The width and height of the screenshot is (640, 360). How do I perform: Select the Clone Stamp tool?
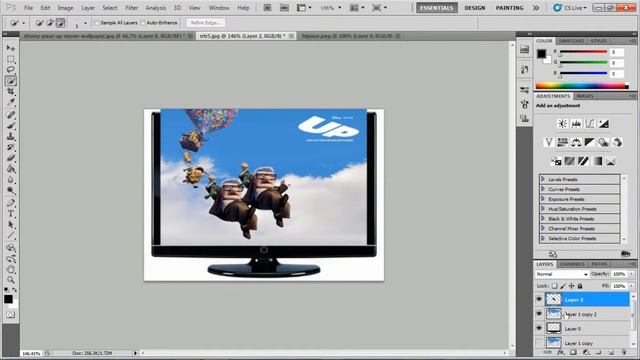pyautogui.click(x=11, y=136)
